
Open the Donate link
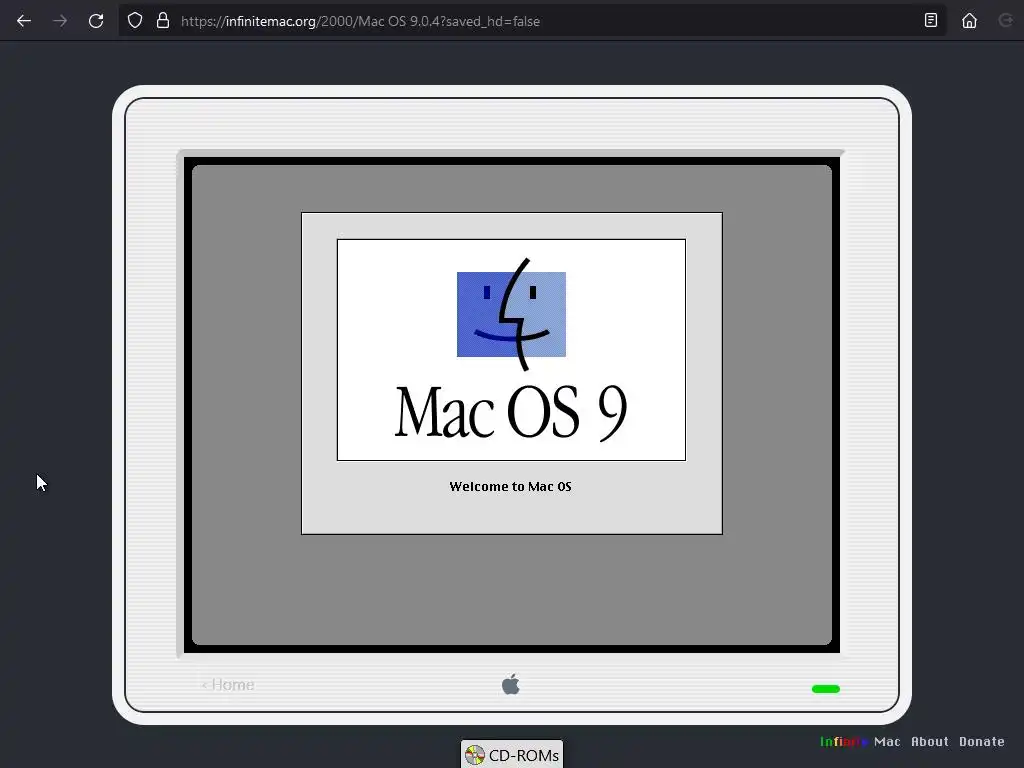click(982, 742)
